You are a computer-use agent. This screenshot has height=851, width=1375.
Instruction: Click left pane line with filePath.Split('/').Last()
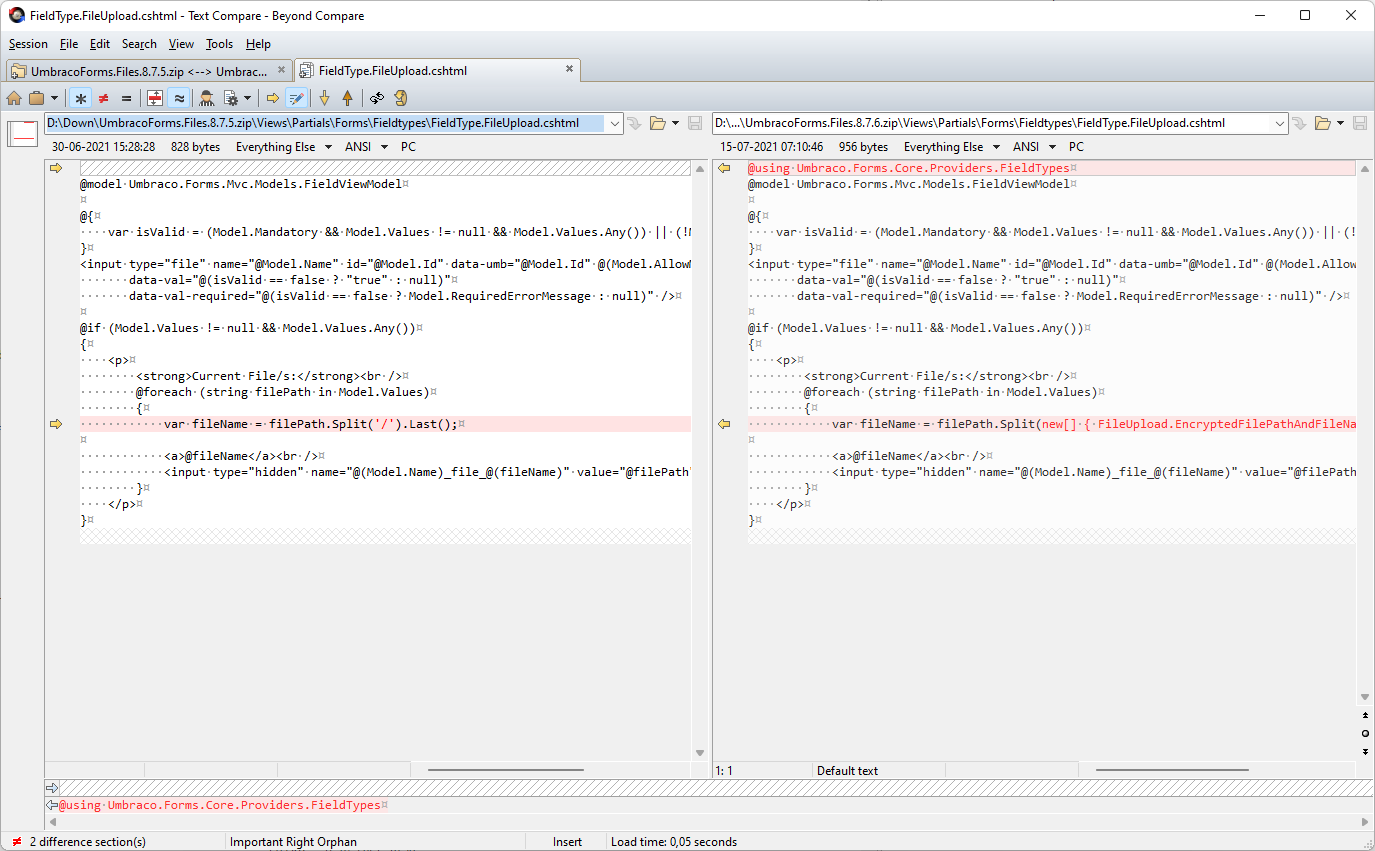tap(385, 424)
